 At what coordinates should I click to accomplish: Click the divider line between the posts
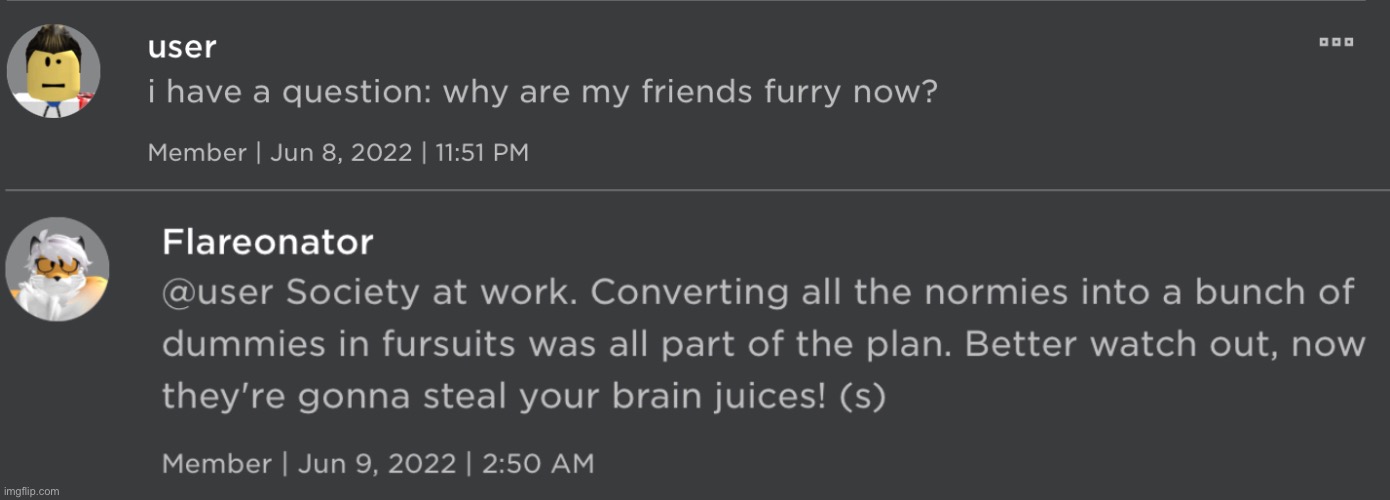click(x=697, y=190)
